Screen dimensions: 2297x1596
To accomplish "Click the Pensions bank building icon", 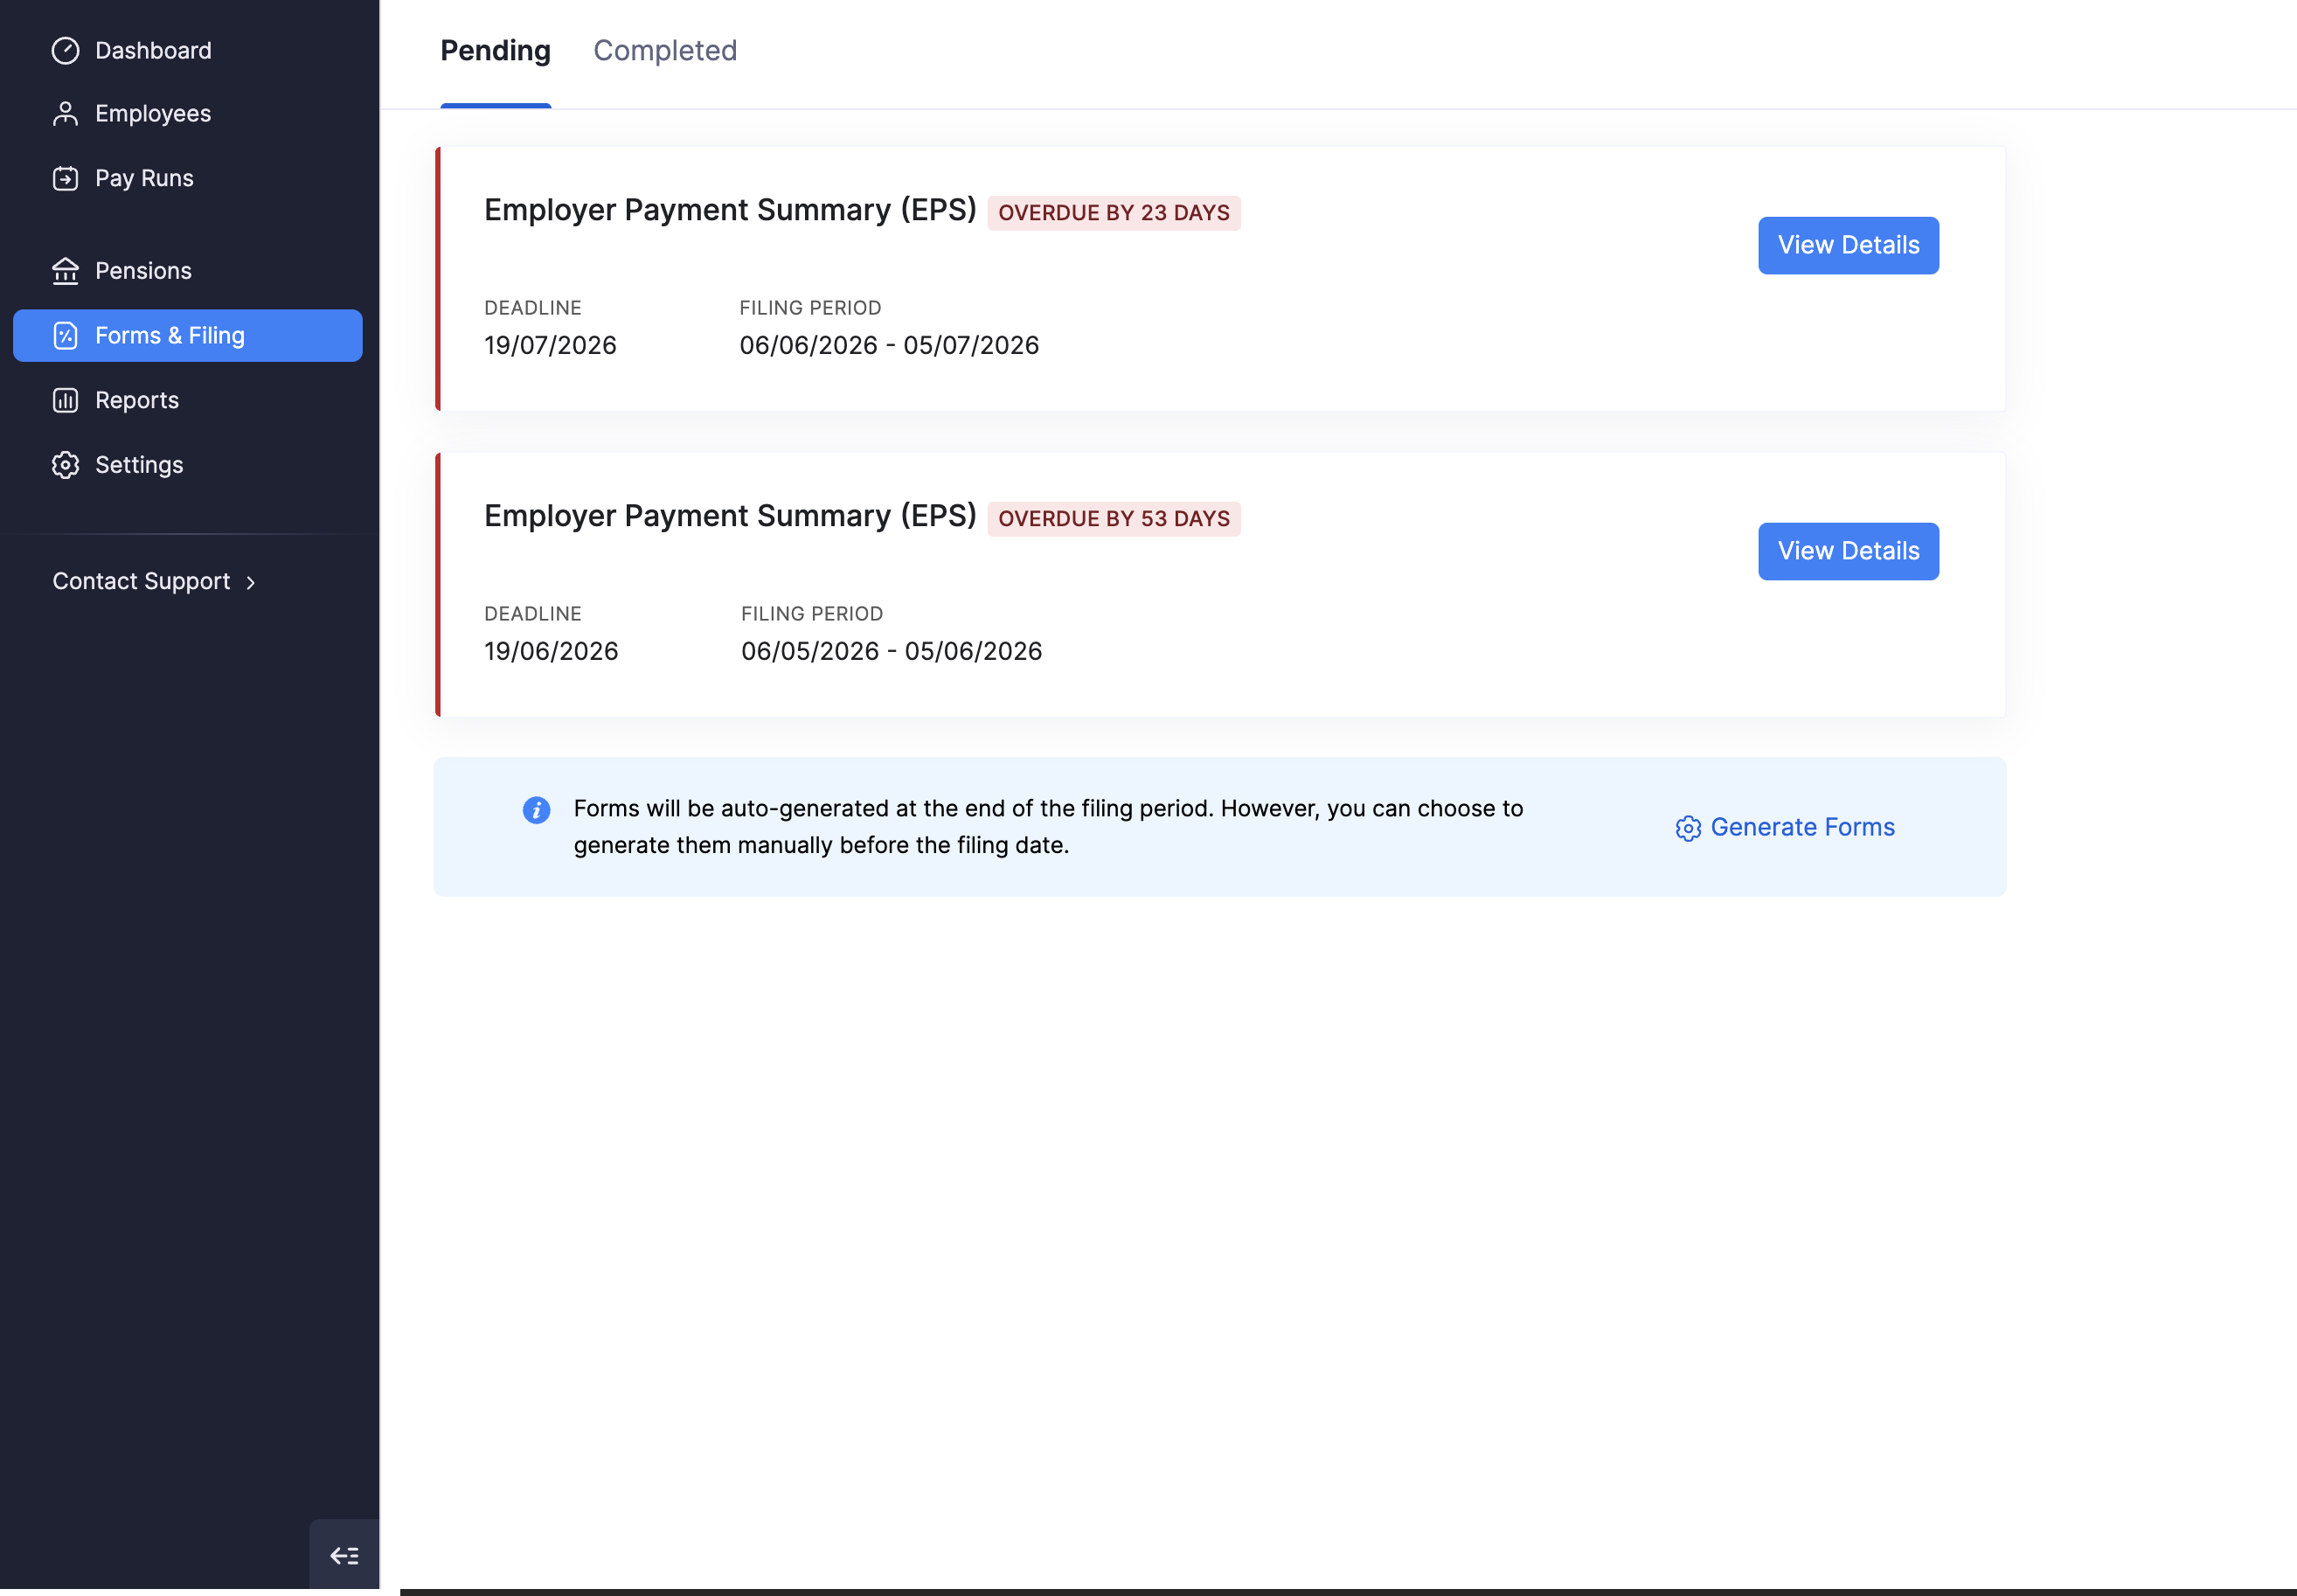I will [x=65, y=271].
